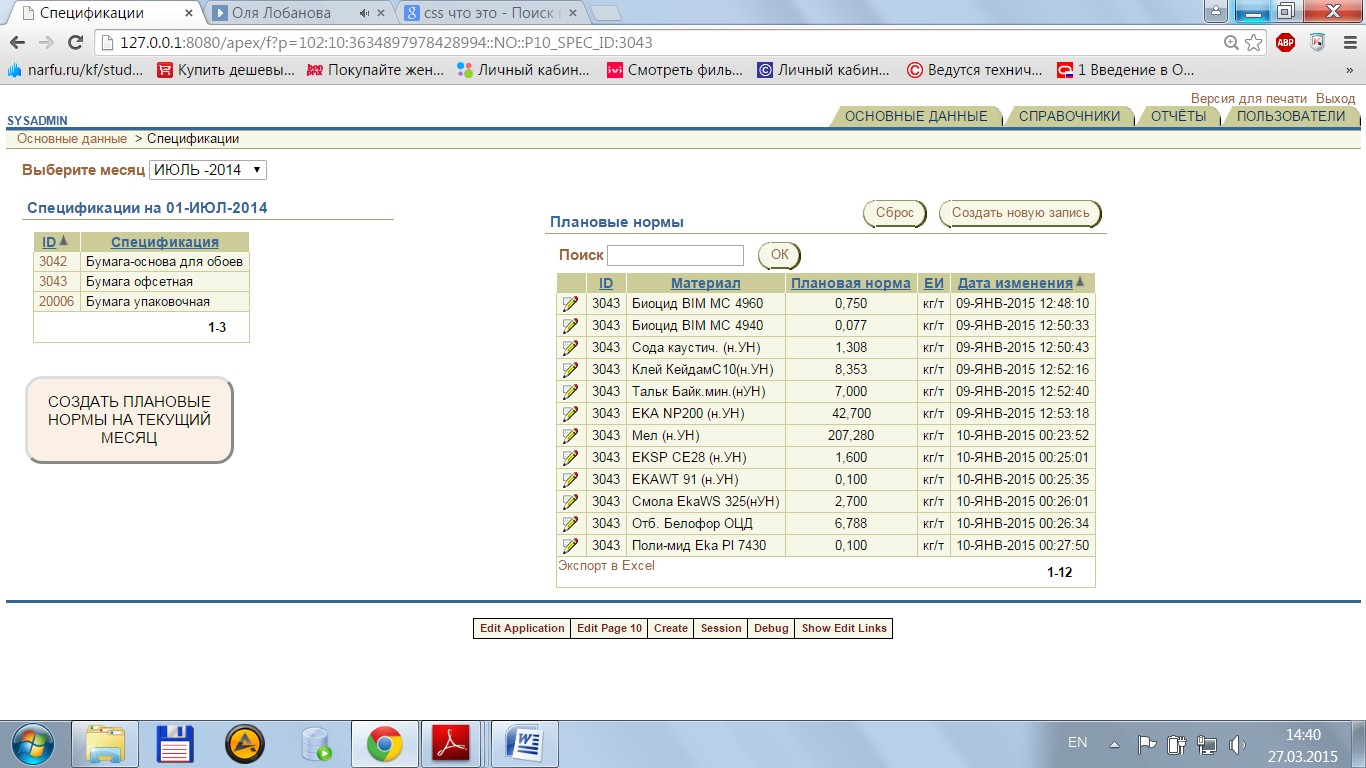Click Edit Application in developer toolbar

[522, 628]
